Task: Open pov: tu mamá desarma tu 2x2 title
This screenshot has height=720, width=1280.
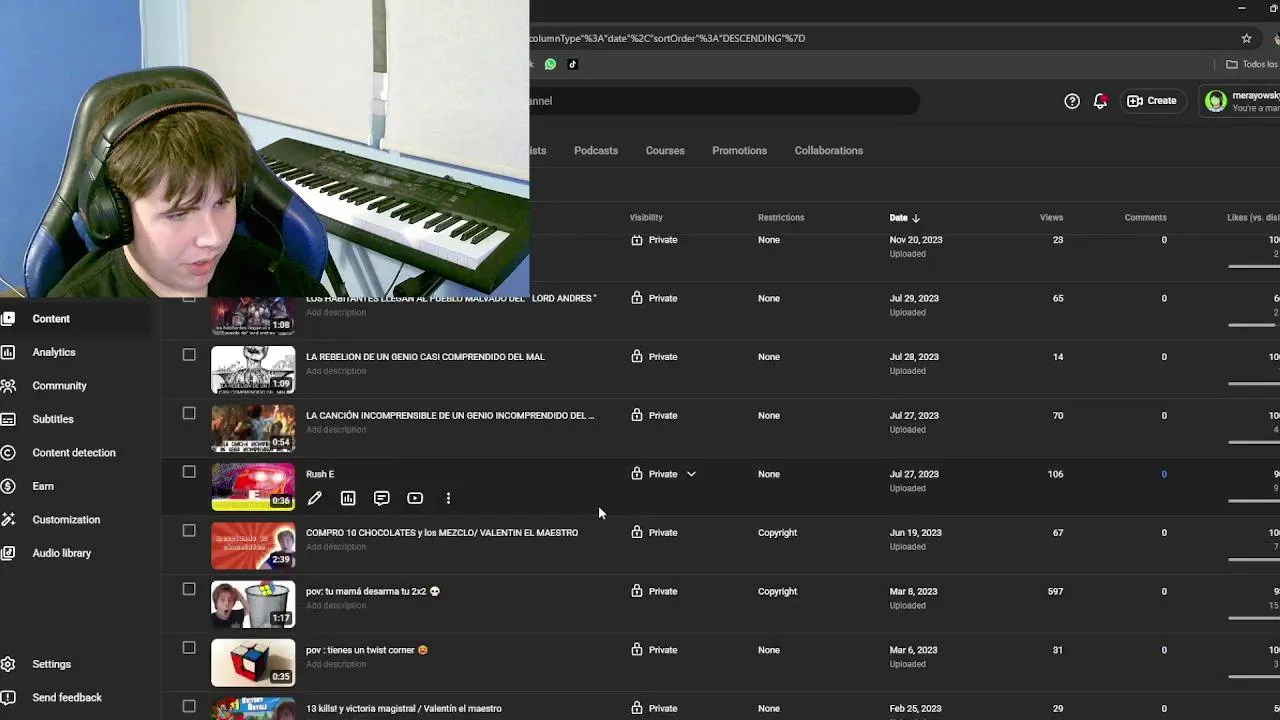Action: coord(373,591)
